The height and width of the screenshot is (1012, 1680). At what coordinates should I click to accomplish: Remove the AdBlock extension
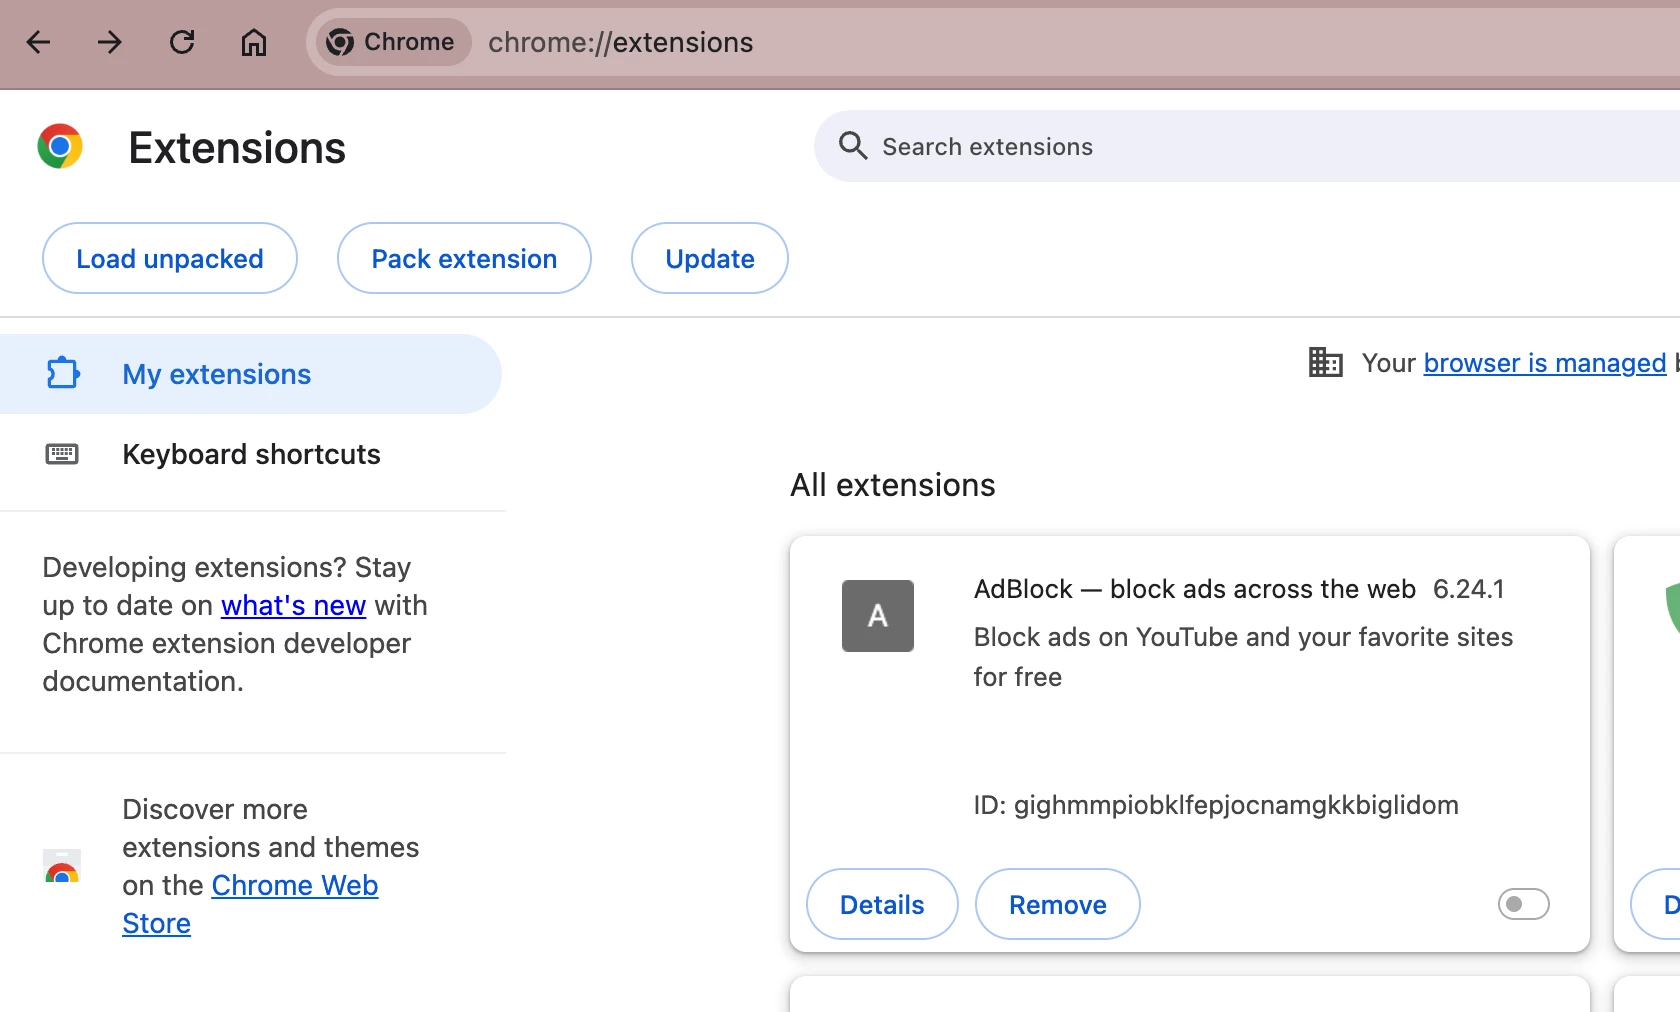pyautogui.click(x=1058, y=904)
